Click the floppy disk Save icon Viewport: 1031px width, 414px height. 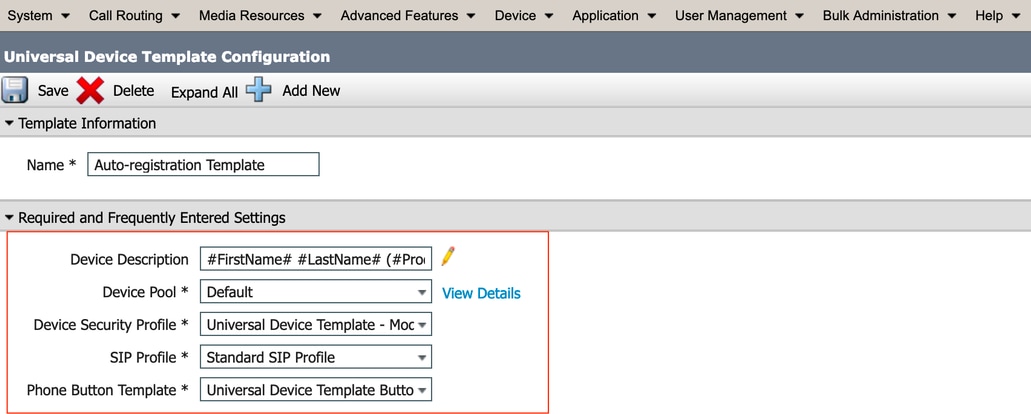click(x=14, y=90)
